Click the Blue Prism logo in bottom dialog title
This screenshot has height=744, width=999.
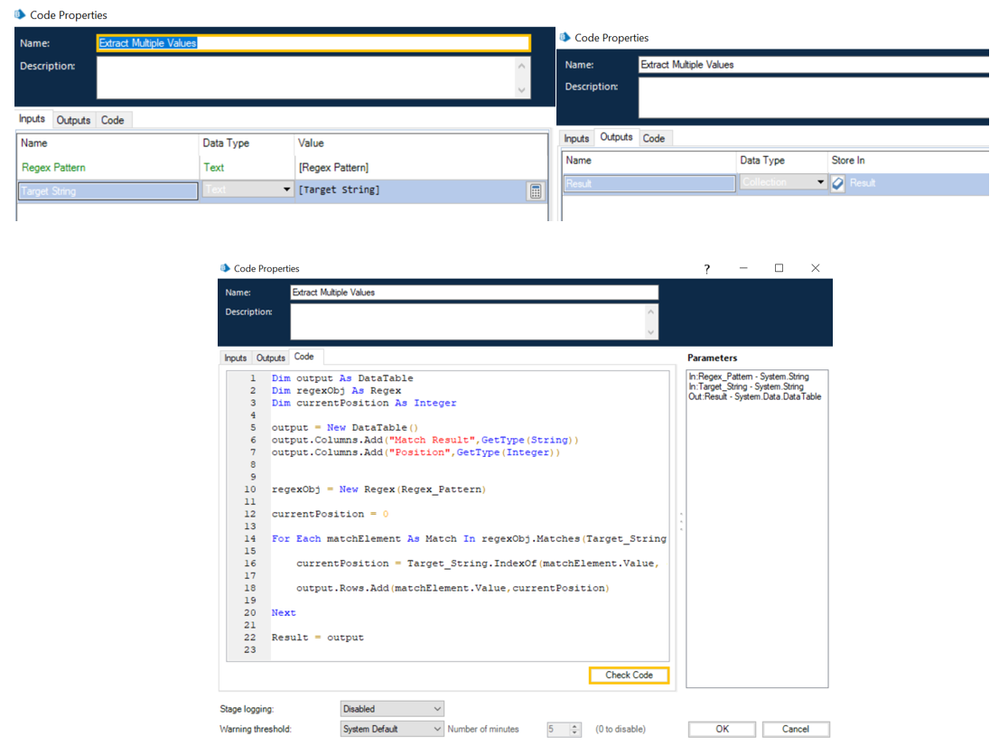point(223,268)
